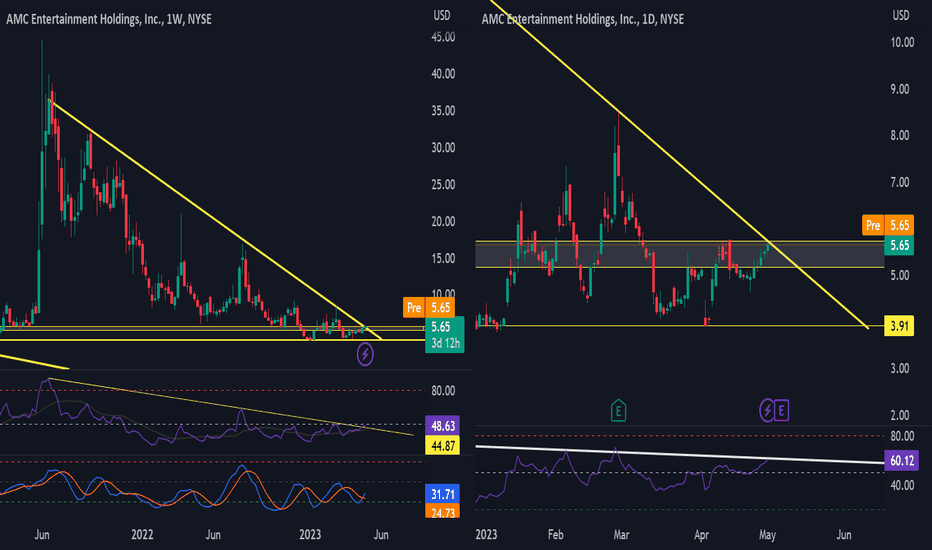932x550 pixels.
Task: Click the purple lightning icon on weekly chart
Action: (365, 355)
